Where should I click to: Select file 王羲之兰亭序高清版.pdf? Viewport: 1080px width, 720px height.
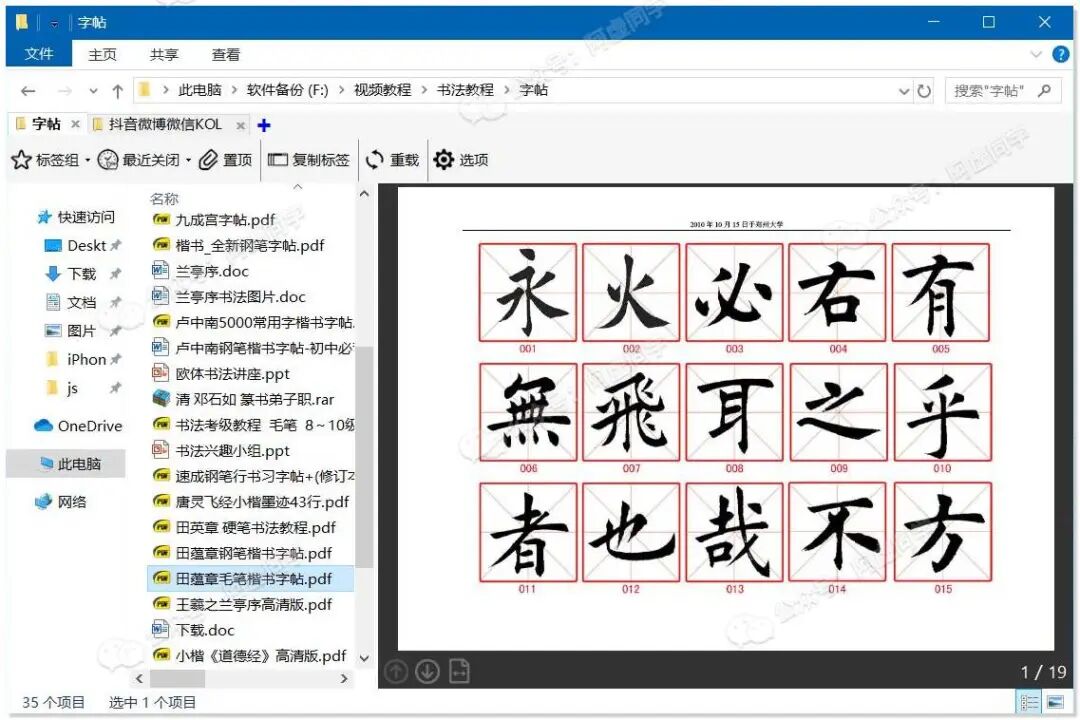242,604
